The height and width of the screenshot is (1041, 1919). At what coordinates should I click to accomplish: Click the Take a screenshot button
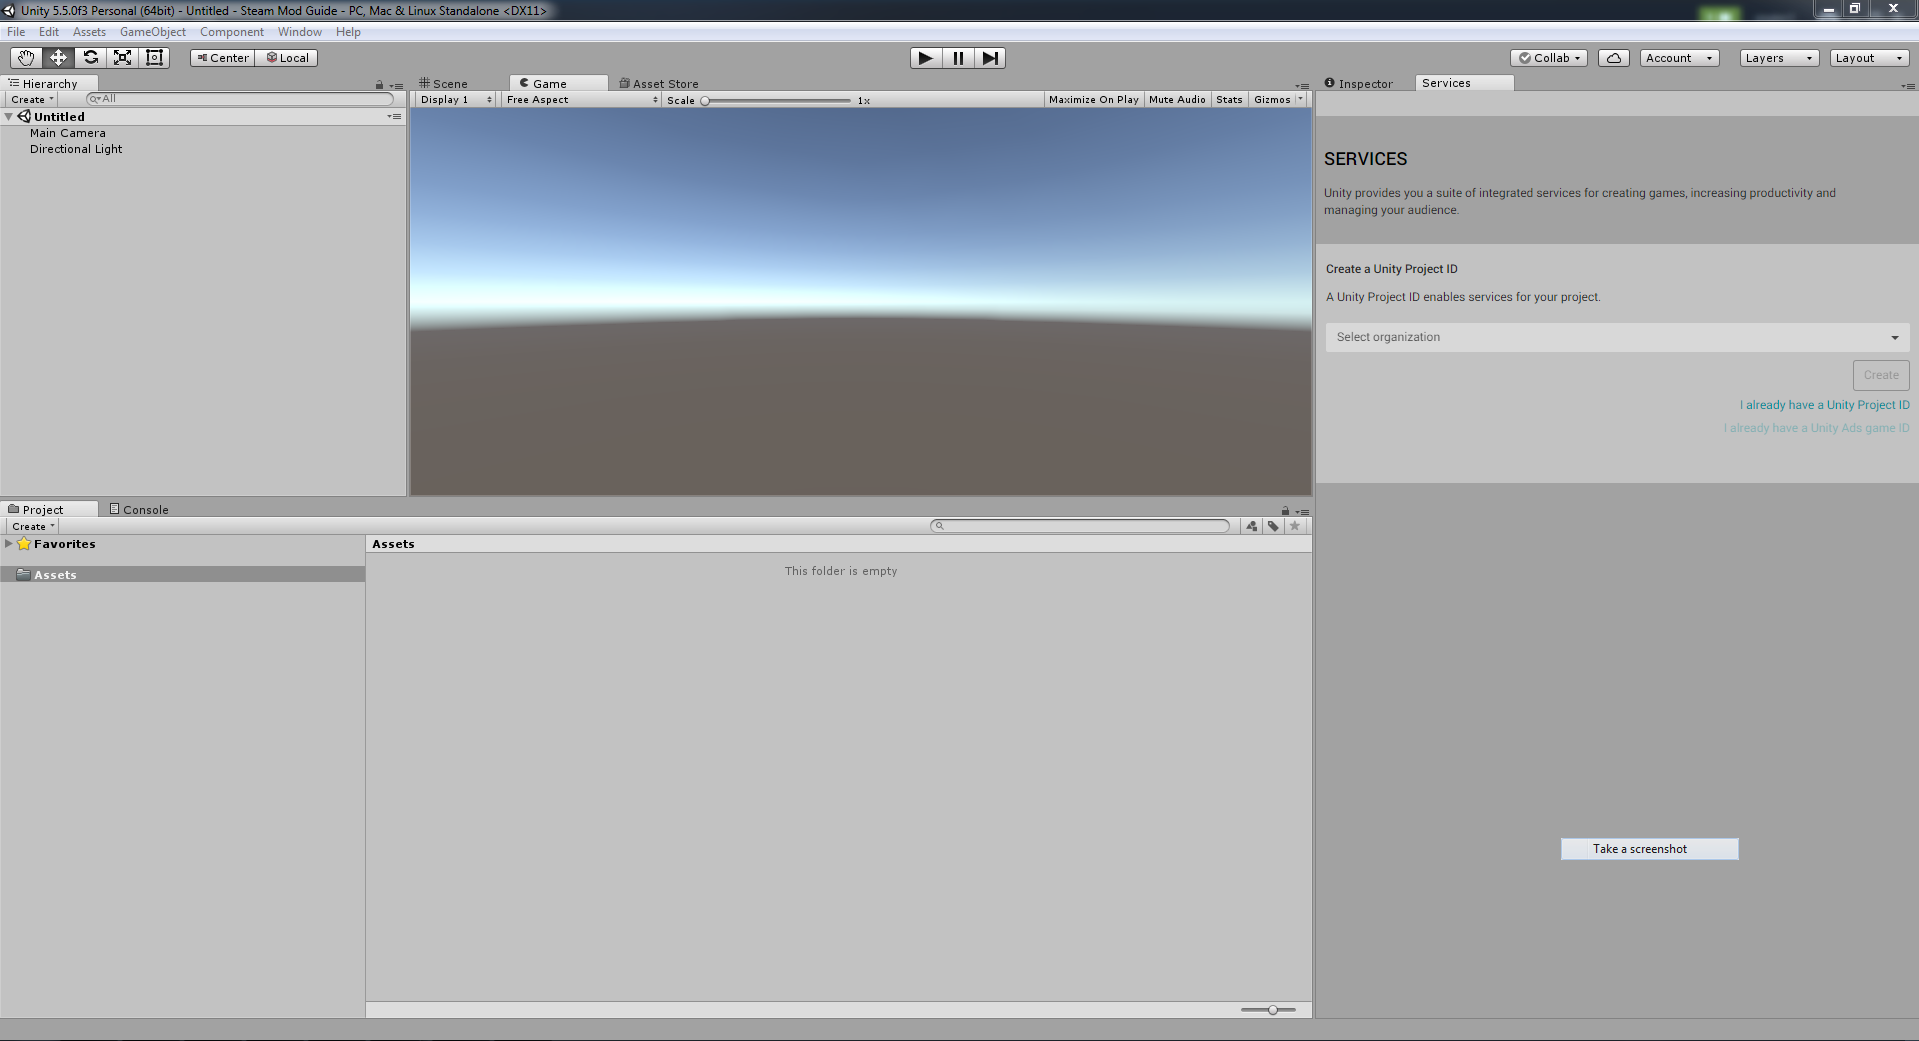click(1650, 849)
